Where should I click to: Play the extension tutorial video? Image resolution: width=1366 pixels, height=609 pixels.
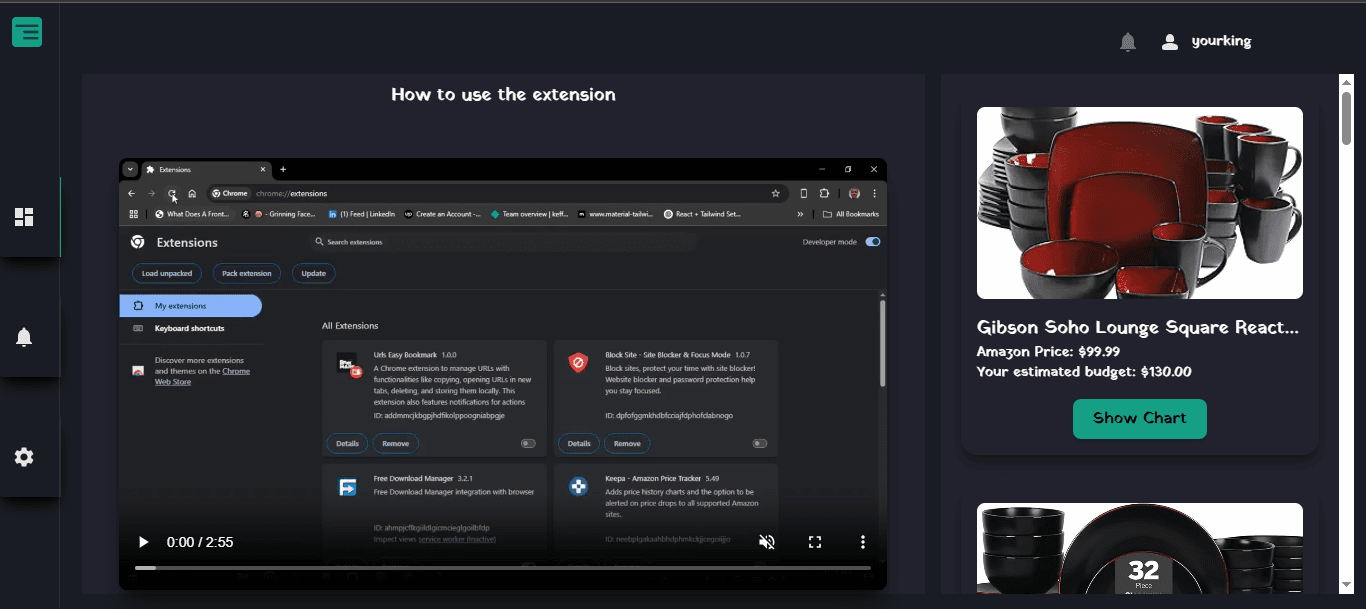(x=143, y=542)
